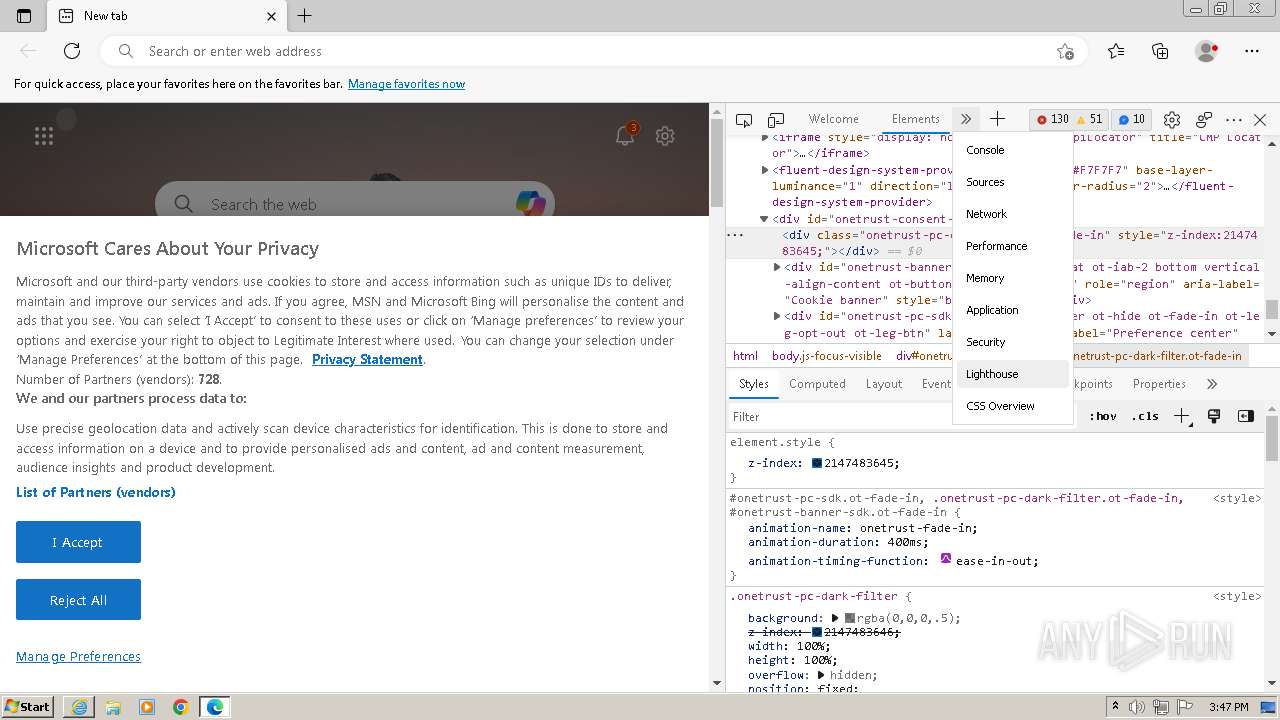Open the new tab page settings gear
The height and width of the screenshot is (720, 1280).
coord(665,136)
